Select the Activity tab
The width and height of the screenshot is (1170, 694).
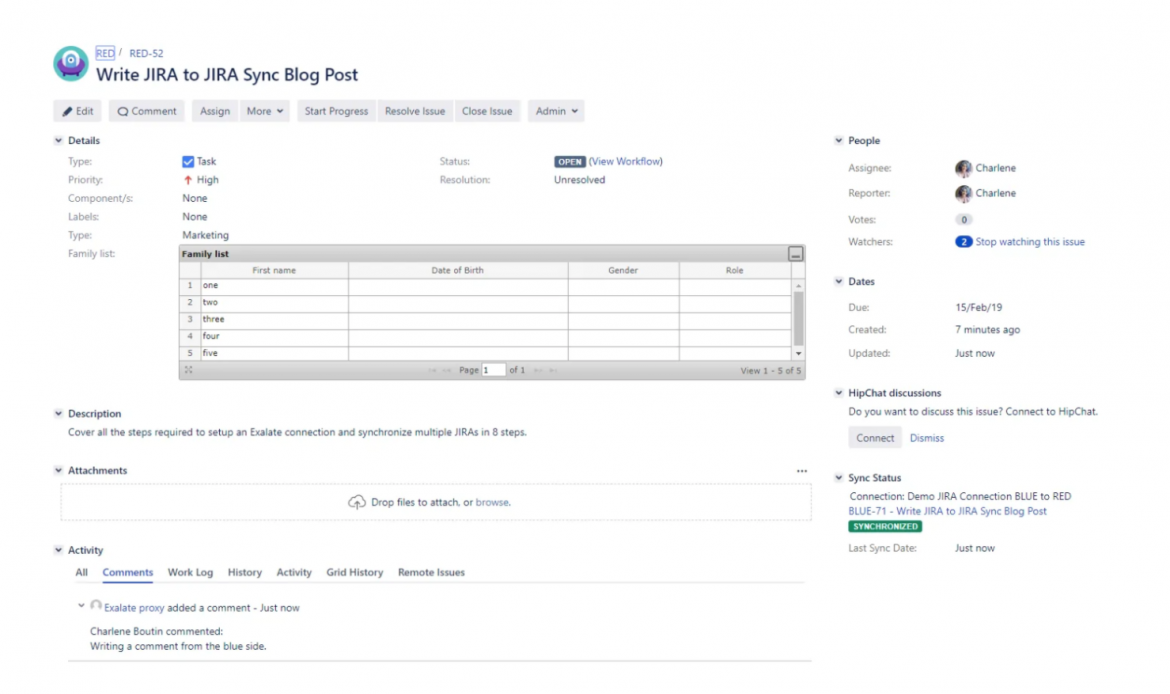(294, 572)
